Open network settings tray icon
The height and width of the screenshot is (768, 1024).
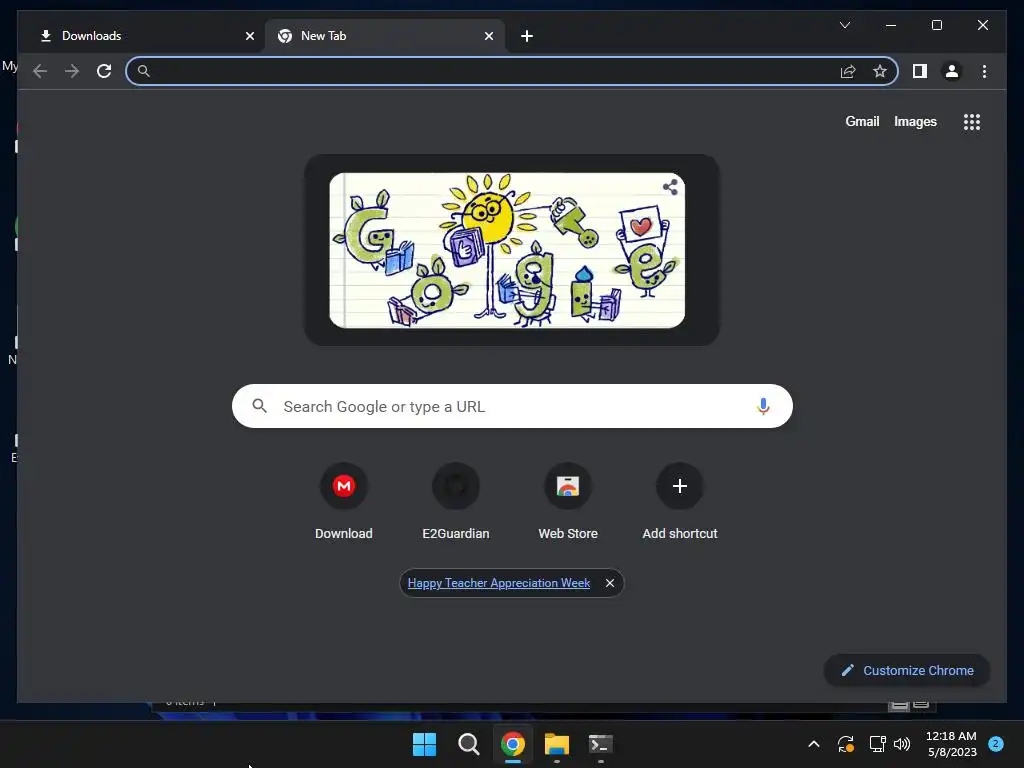click(877, 744)
